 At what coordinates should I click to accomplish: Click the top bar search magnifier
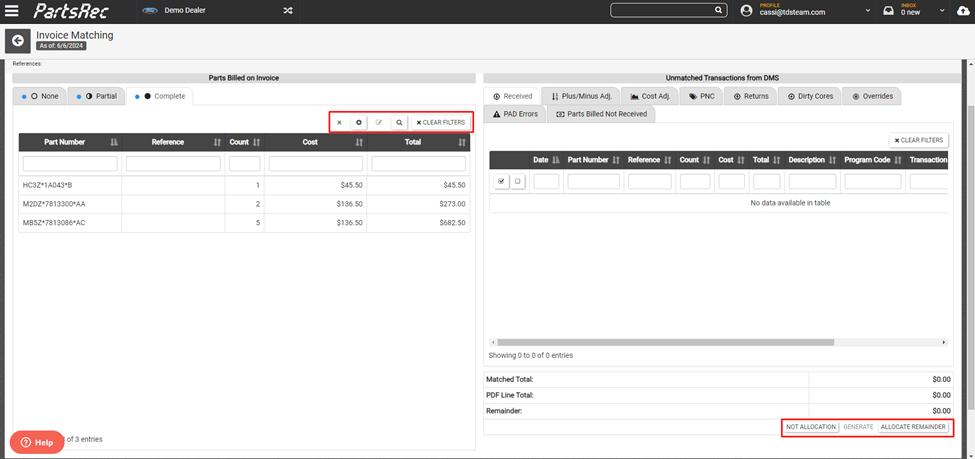point(718,10)
